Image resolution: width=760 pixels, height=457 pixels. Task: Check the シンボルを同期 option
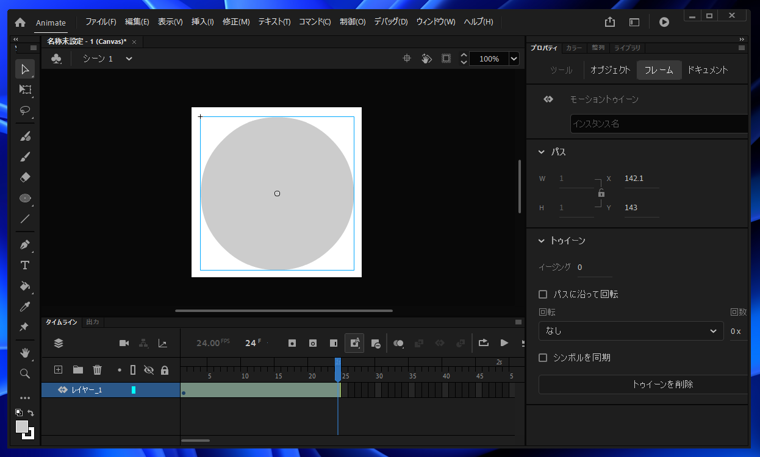coord(543,357)
